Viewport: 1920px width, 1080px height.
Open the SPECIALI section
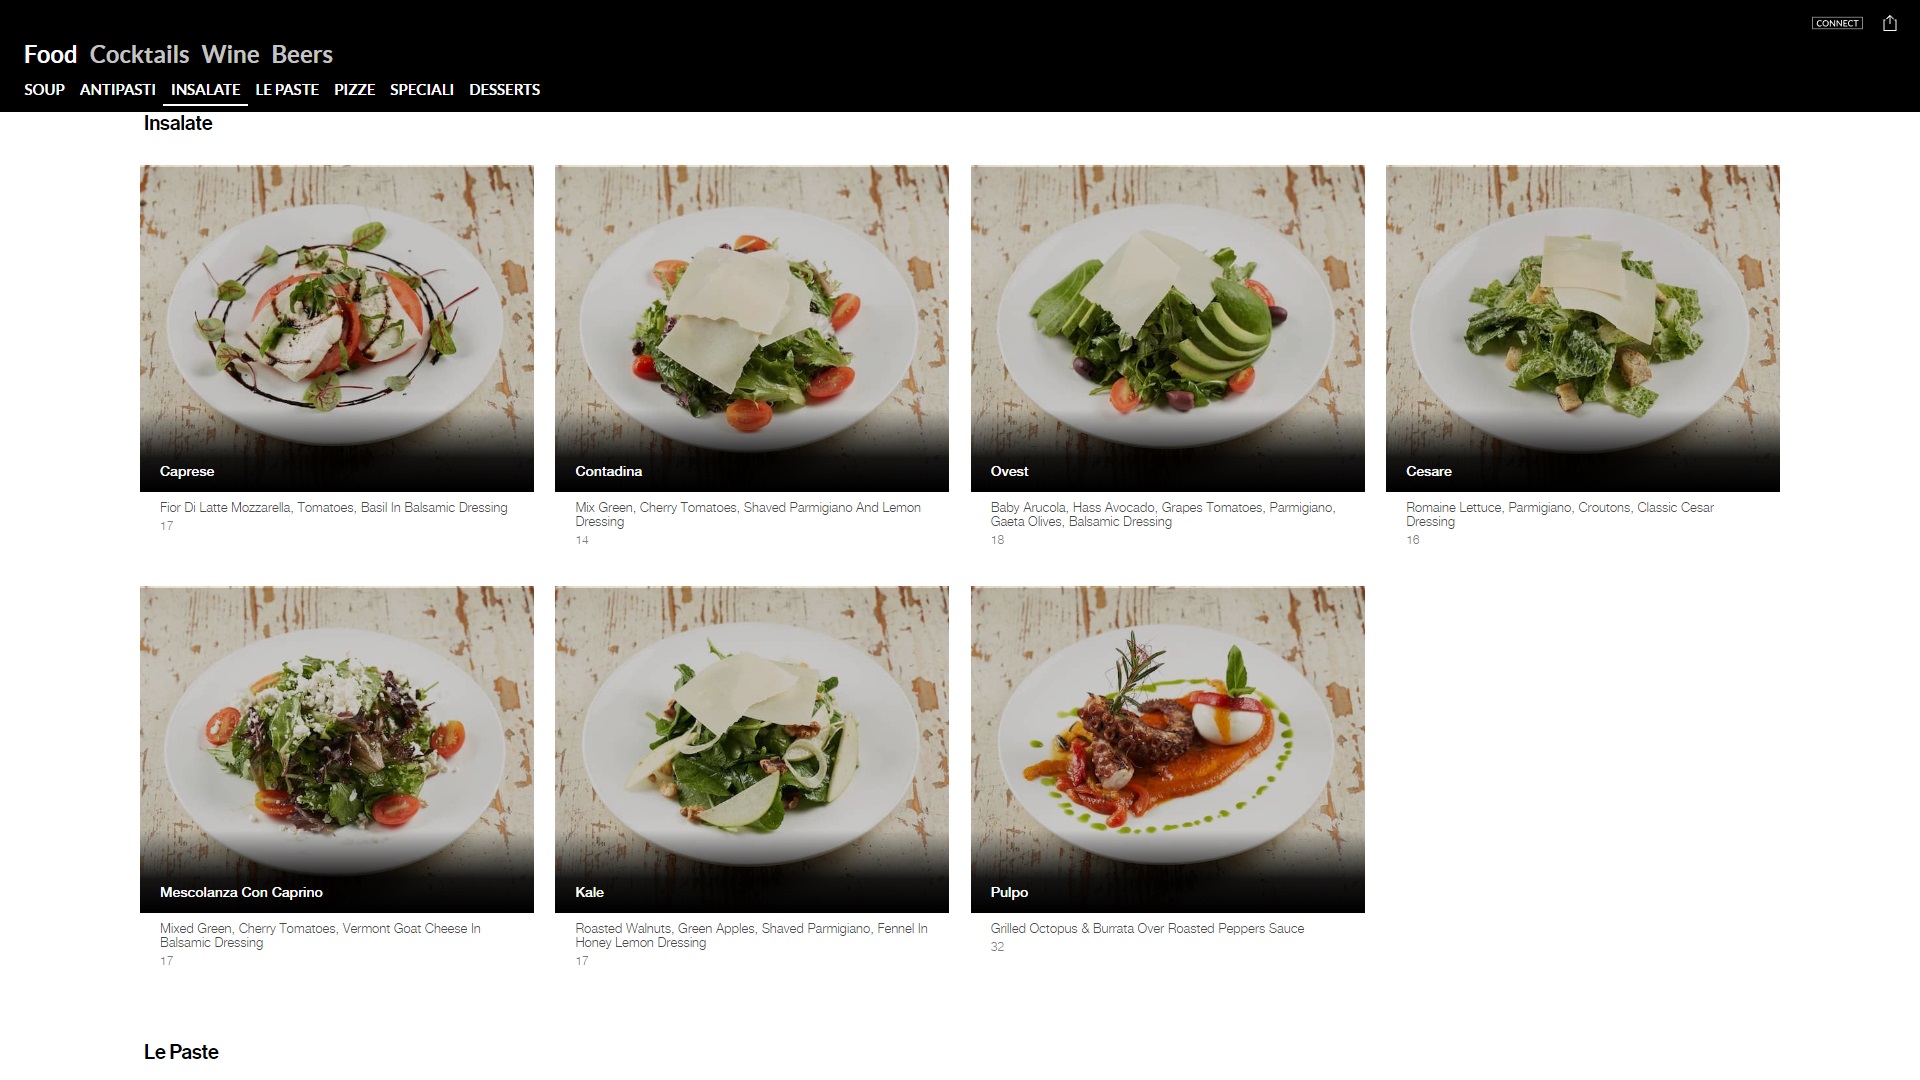[422, 89]
